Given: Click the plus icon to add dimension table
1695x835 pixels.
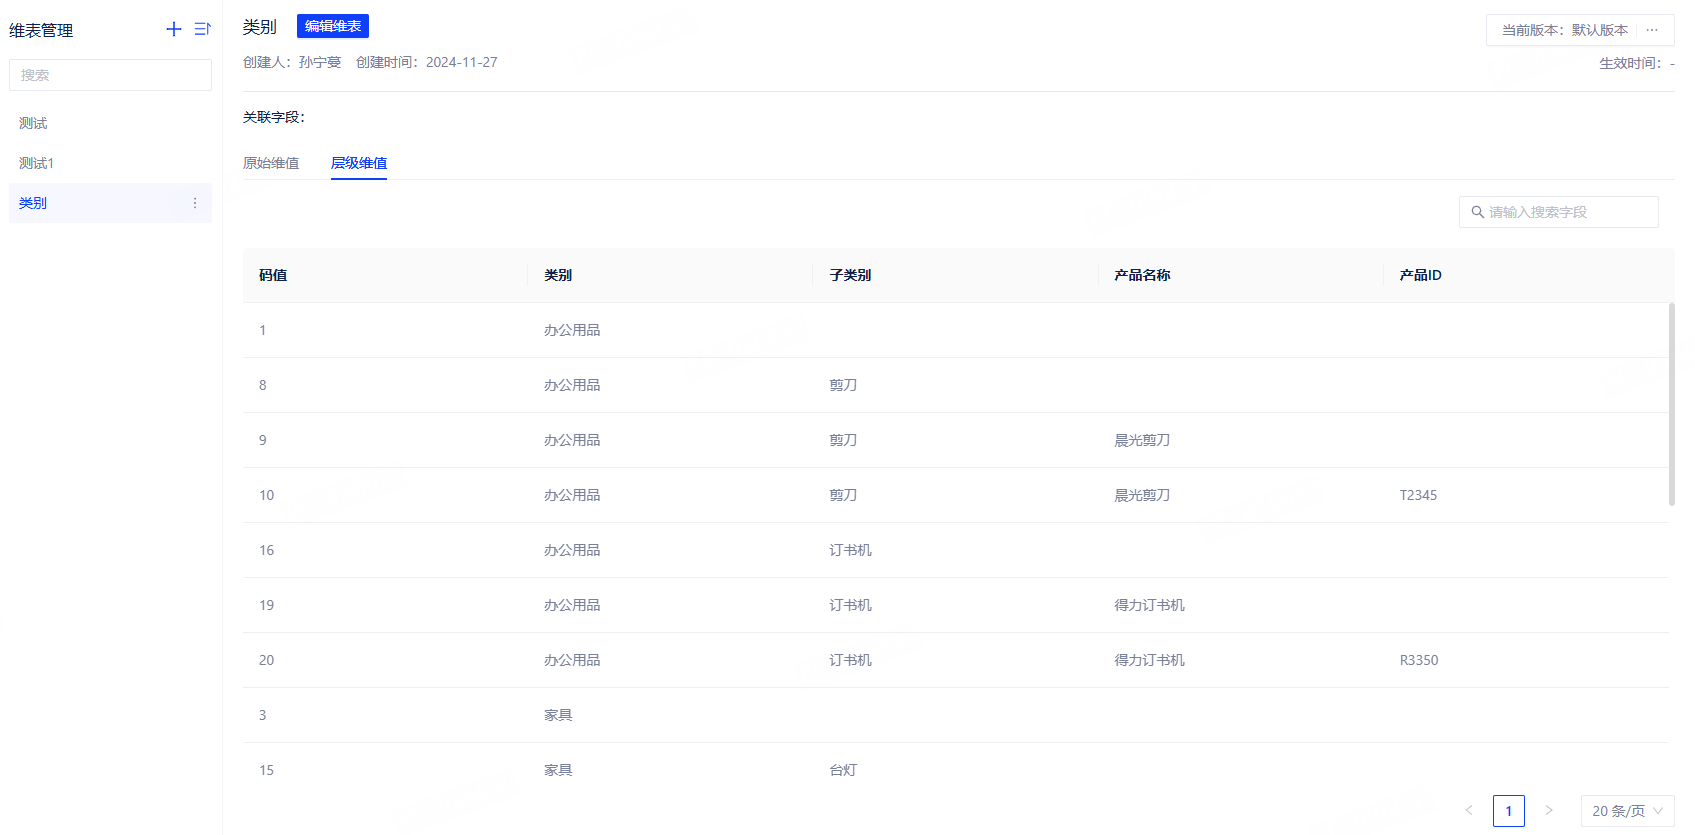Looking at the screenshot, I should point(174,29).
